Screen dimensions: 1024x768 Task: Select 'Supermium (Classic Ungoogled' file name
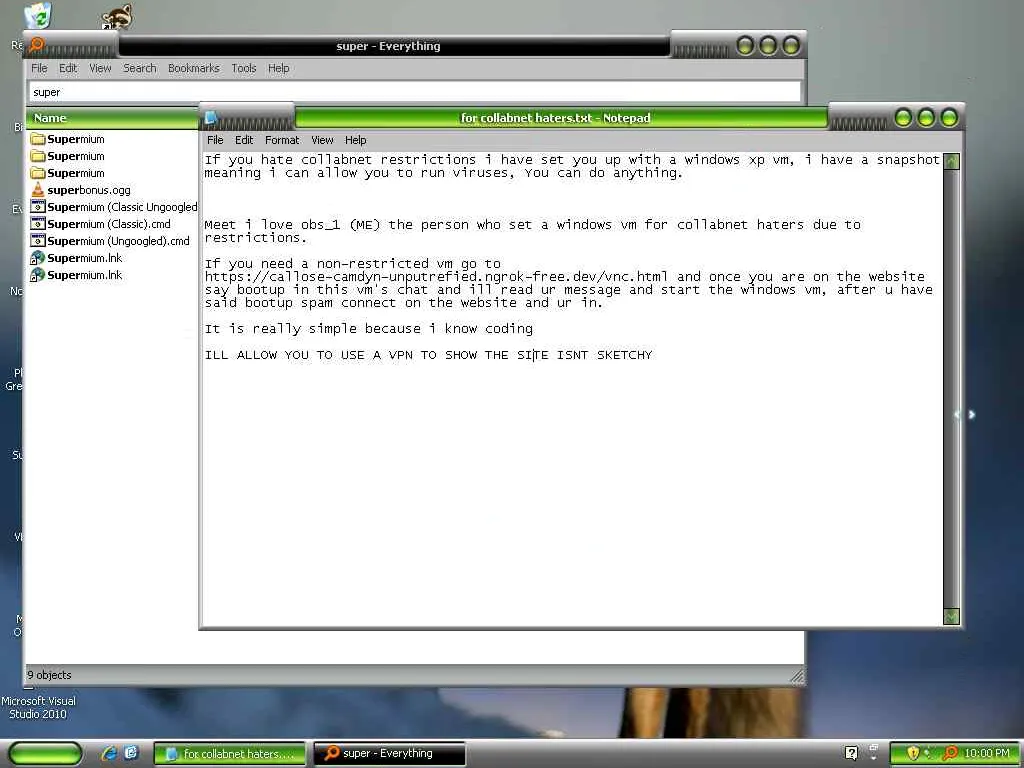tap(122, 207)
